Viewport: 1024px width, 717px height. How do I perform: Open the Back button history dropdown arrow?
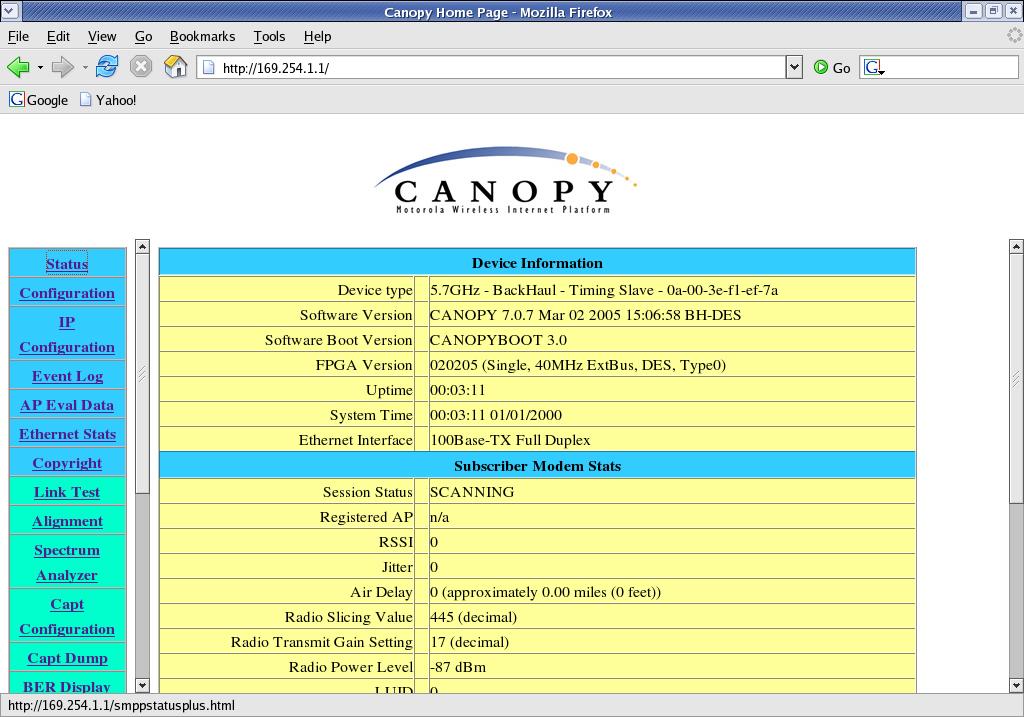click(40, 68)
